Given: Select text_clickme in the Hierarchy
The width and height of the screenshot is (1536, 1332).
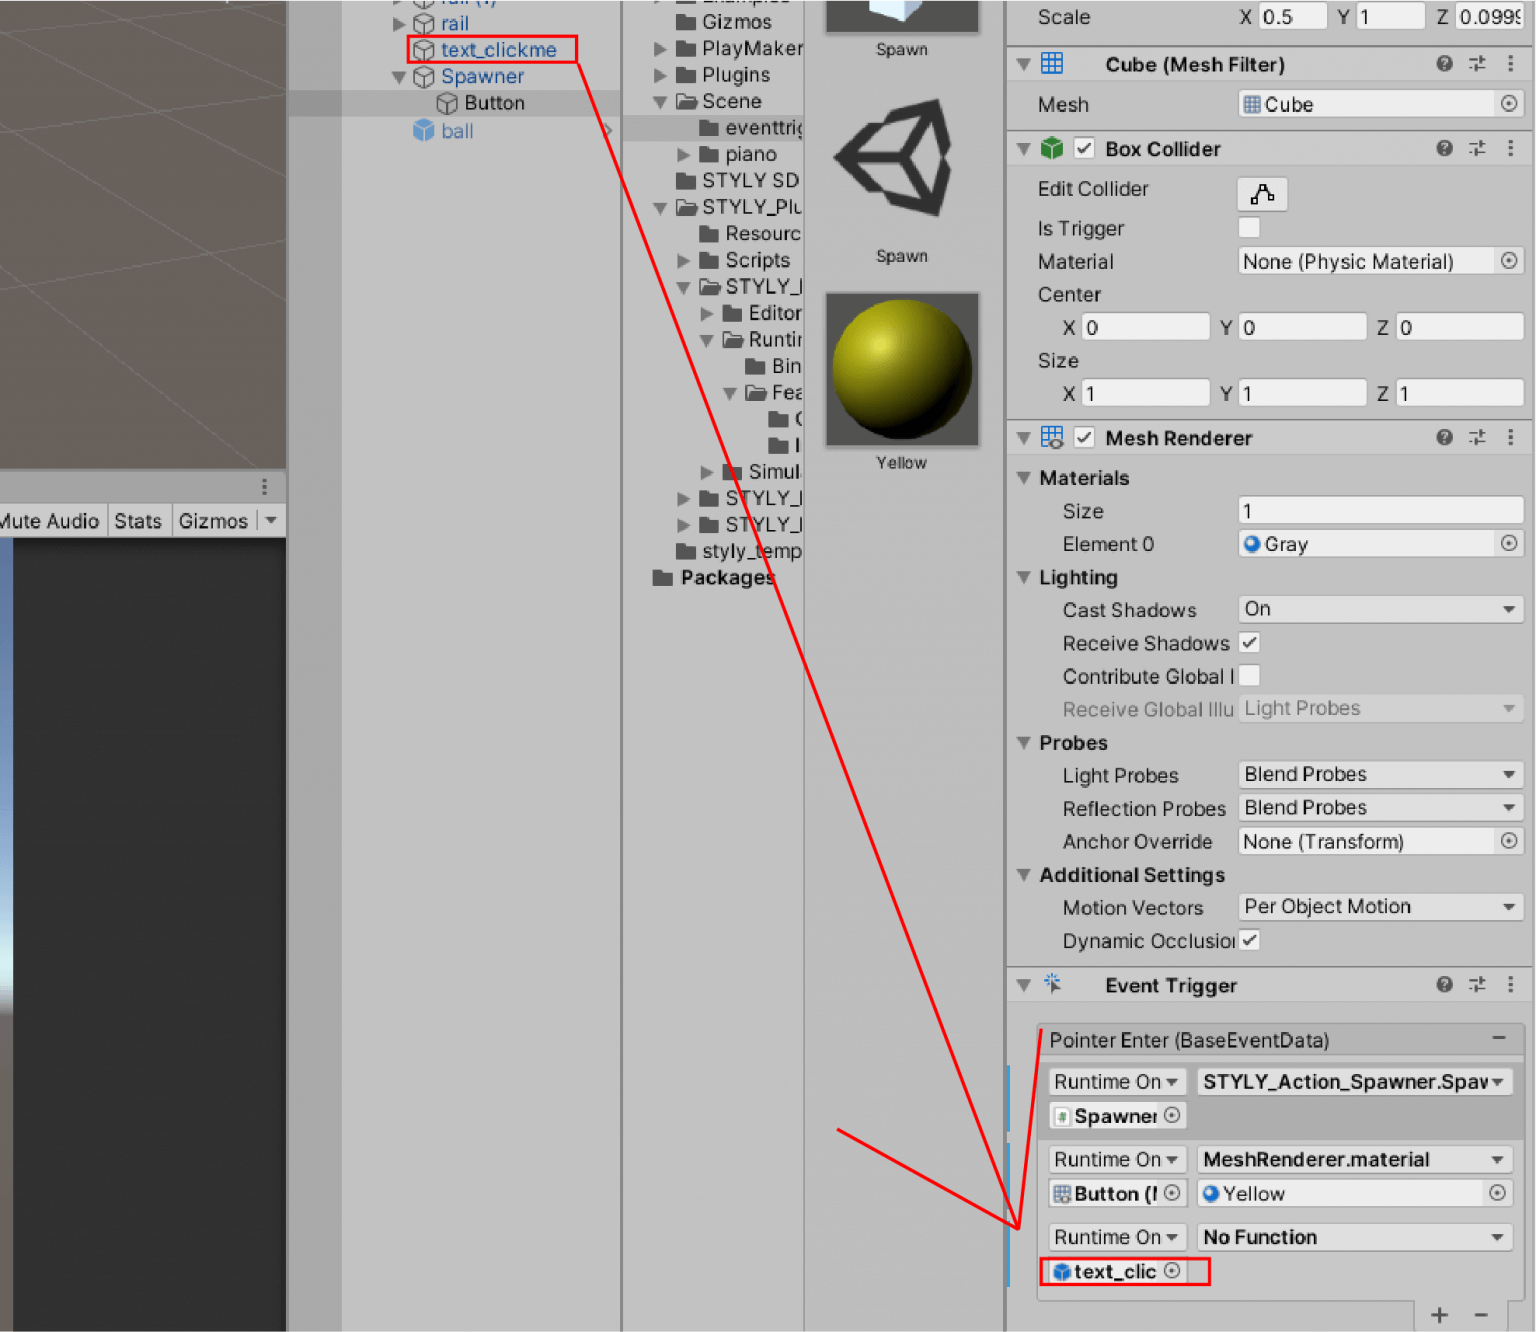Looking at the screenshot, I should pyautogui.click(x=498, y=50).
